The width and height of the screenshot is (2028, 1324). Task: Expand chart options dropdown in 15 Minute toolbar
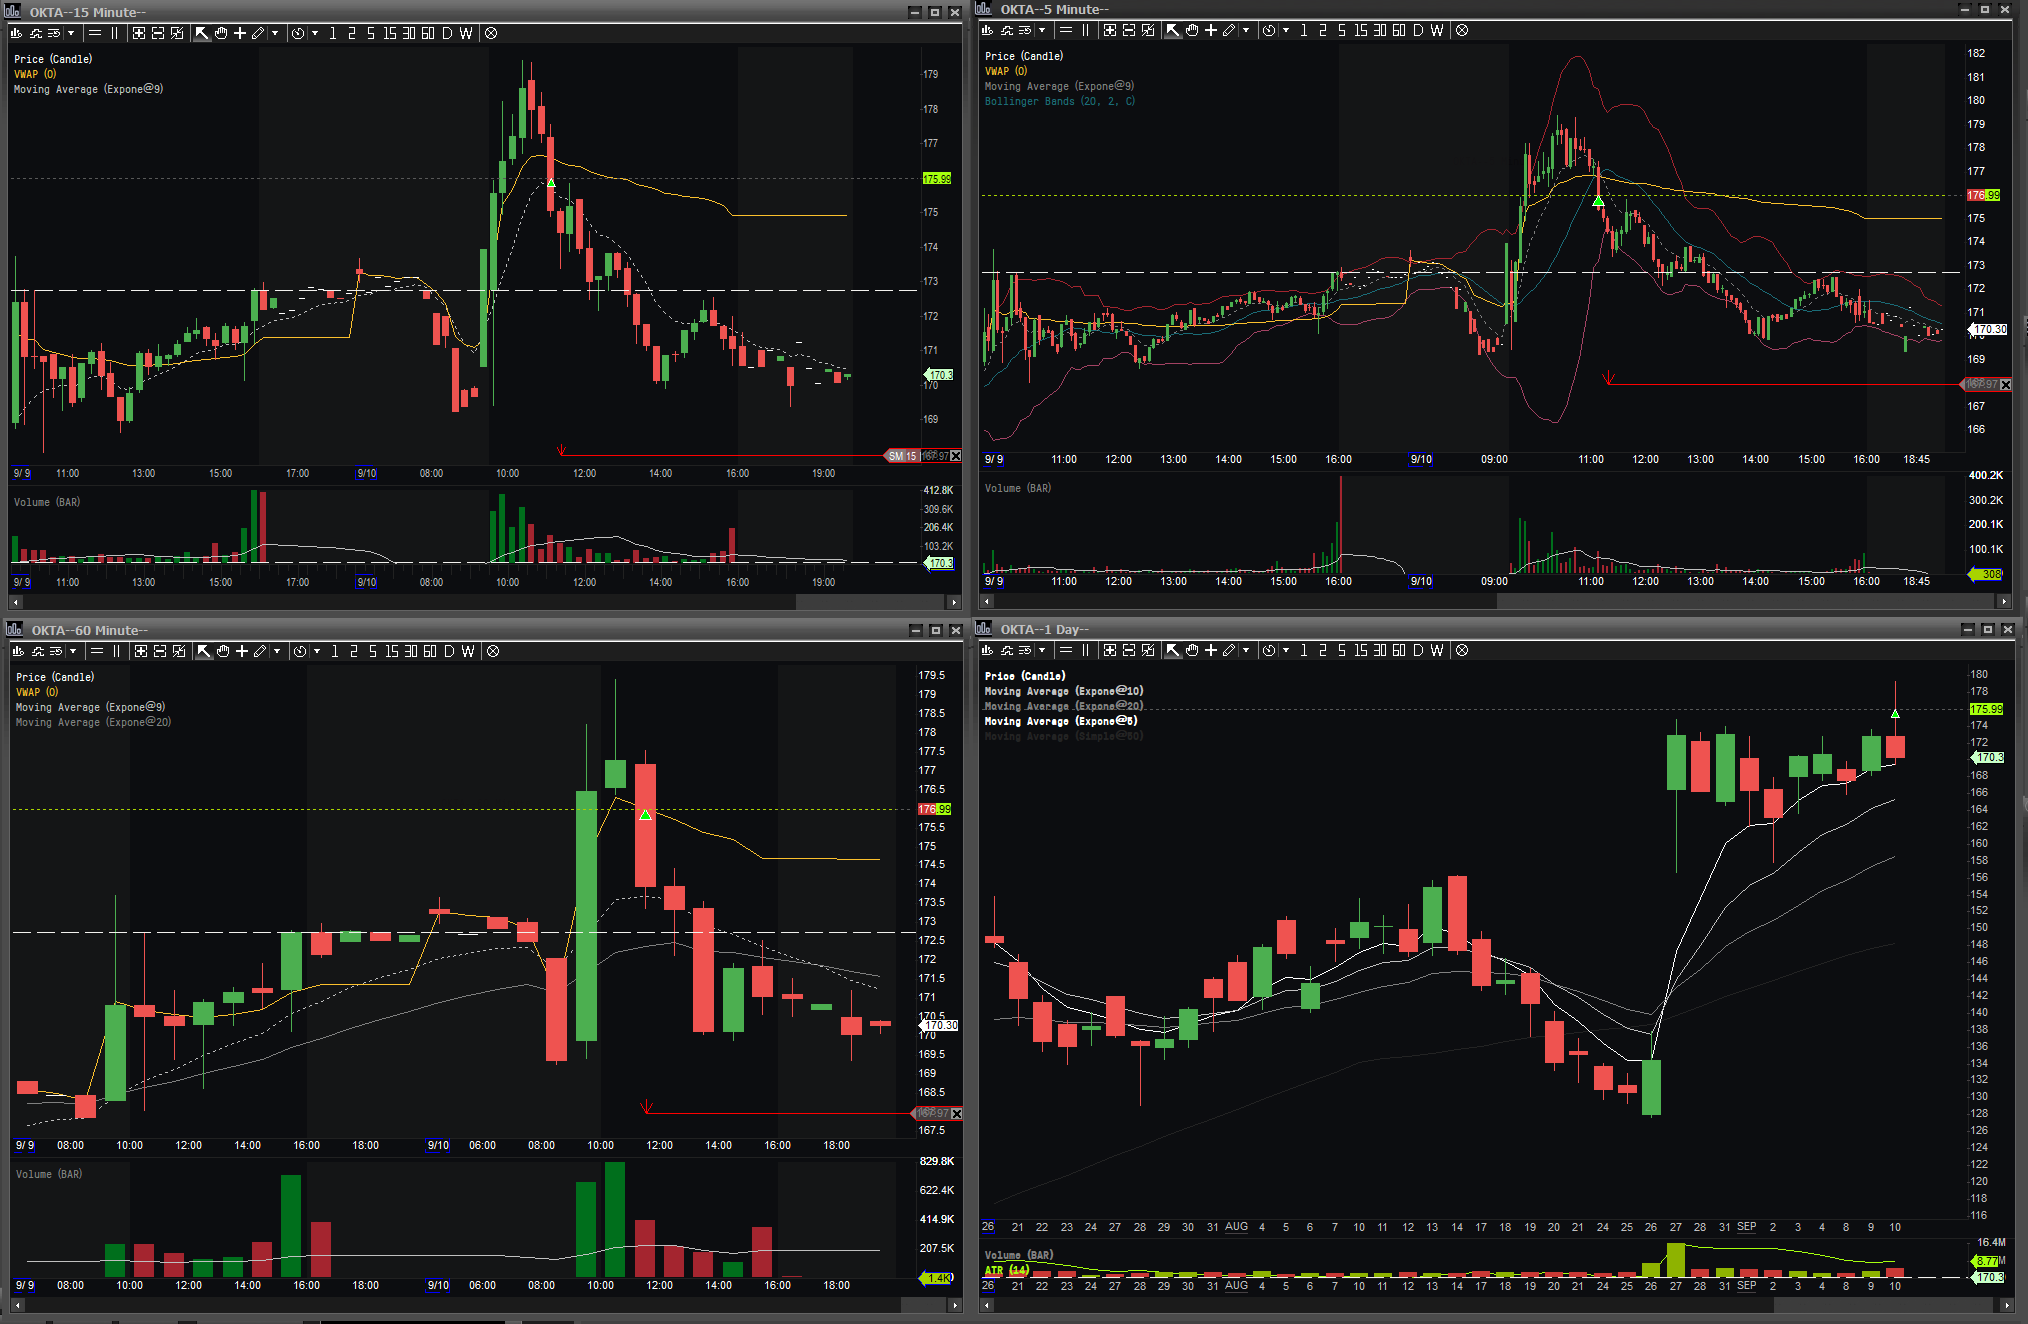click(71, 33)
